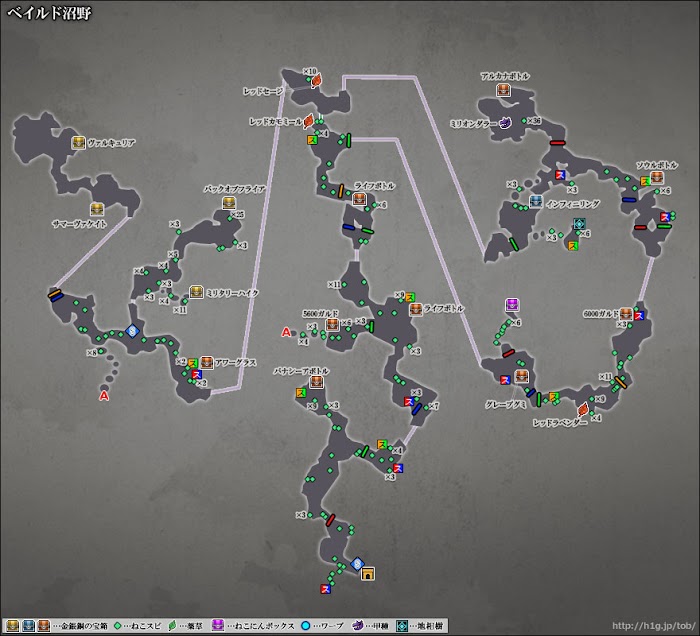Pick the red herb icon for レッドカモミール

pos(308,121)
